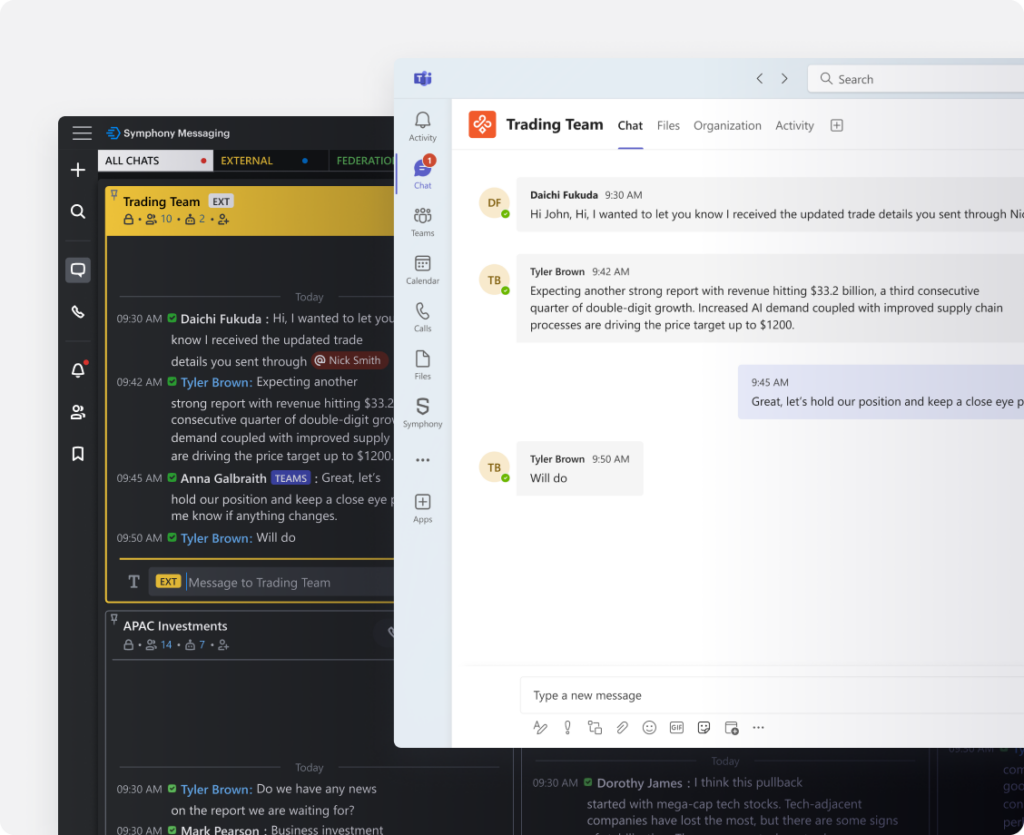
Task: Select the EXTERNAL tab in Symphony
Action: click(x=247, y=161)
